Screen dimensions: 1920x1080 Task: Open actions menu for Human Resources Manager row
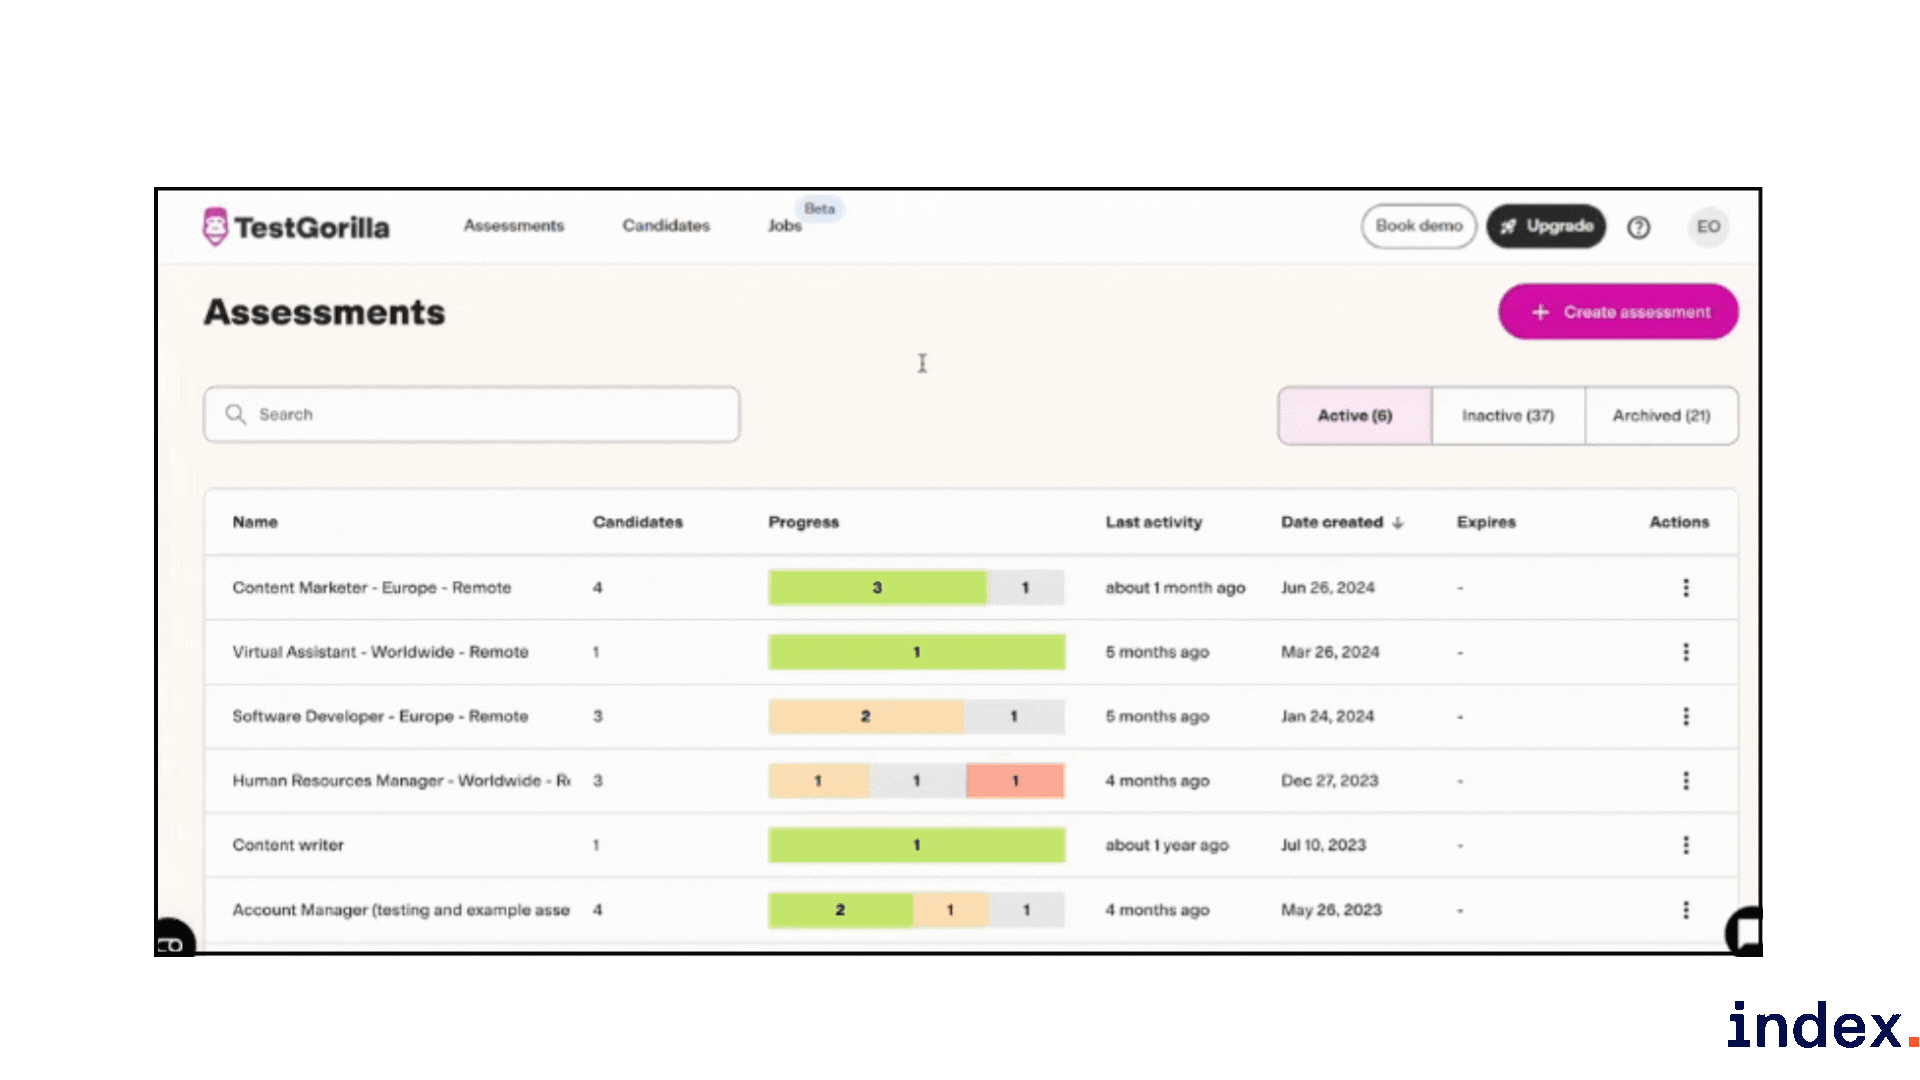pos(1686,781)
